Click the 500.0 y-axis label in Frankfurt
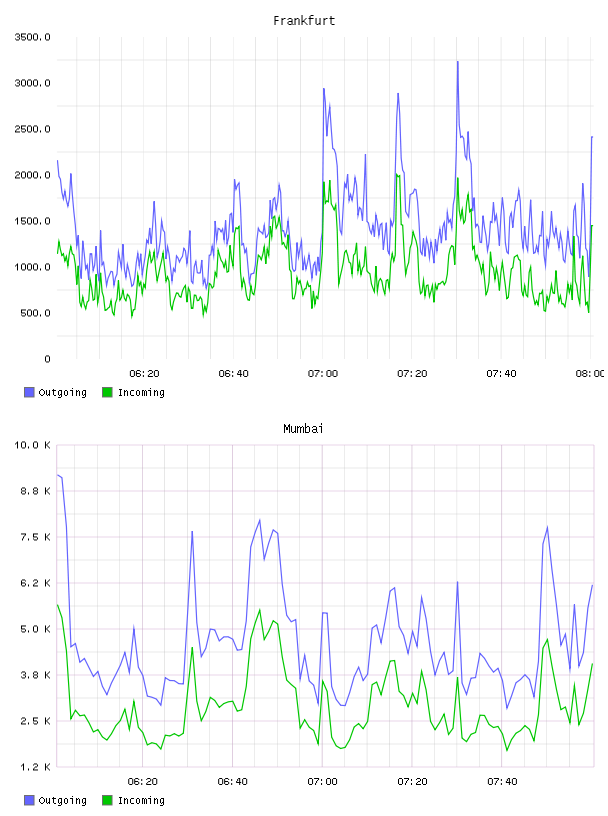 pos(35,313)
